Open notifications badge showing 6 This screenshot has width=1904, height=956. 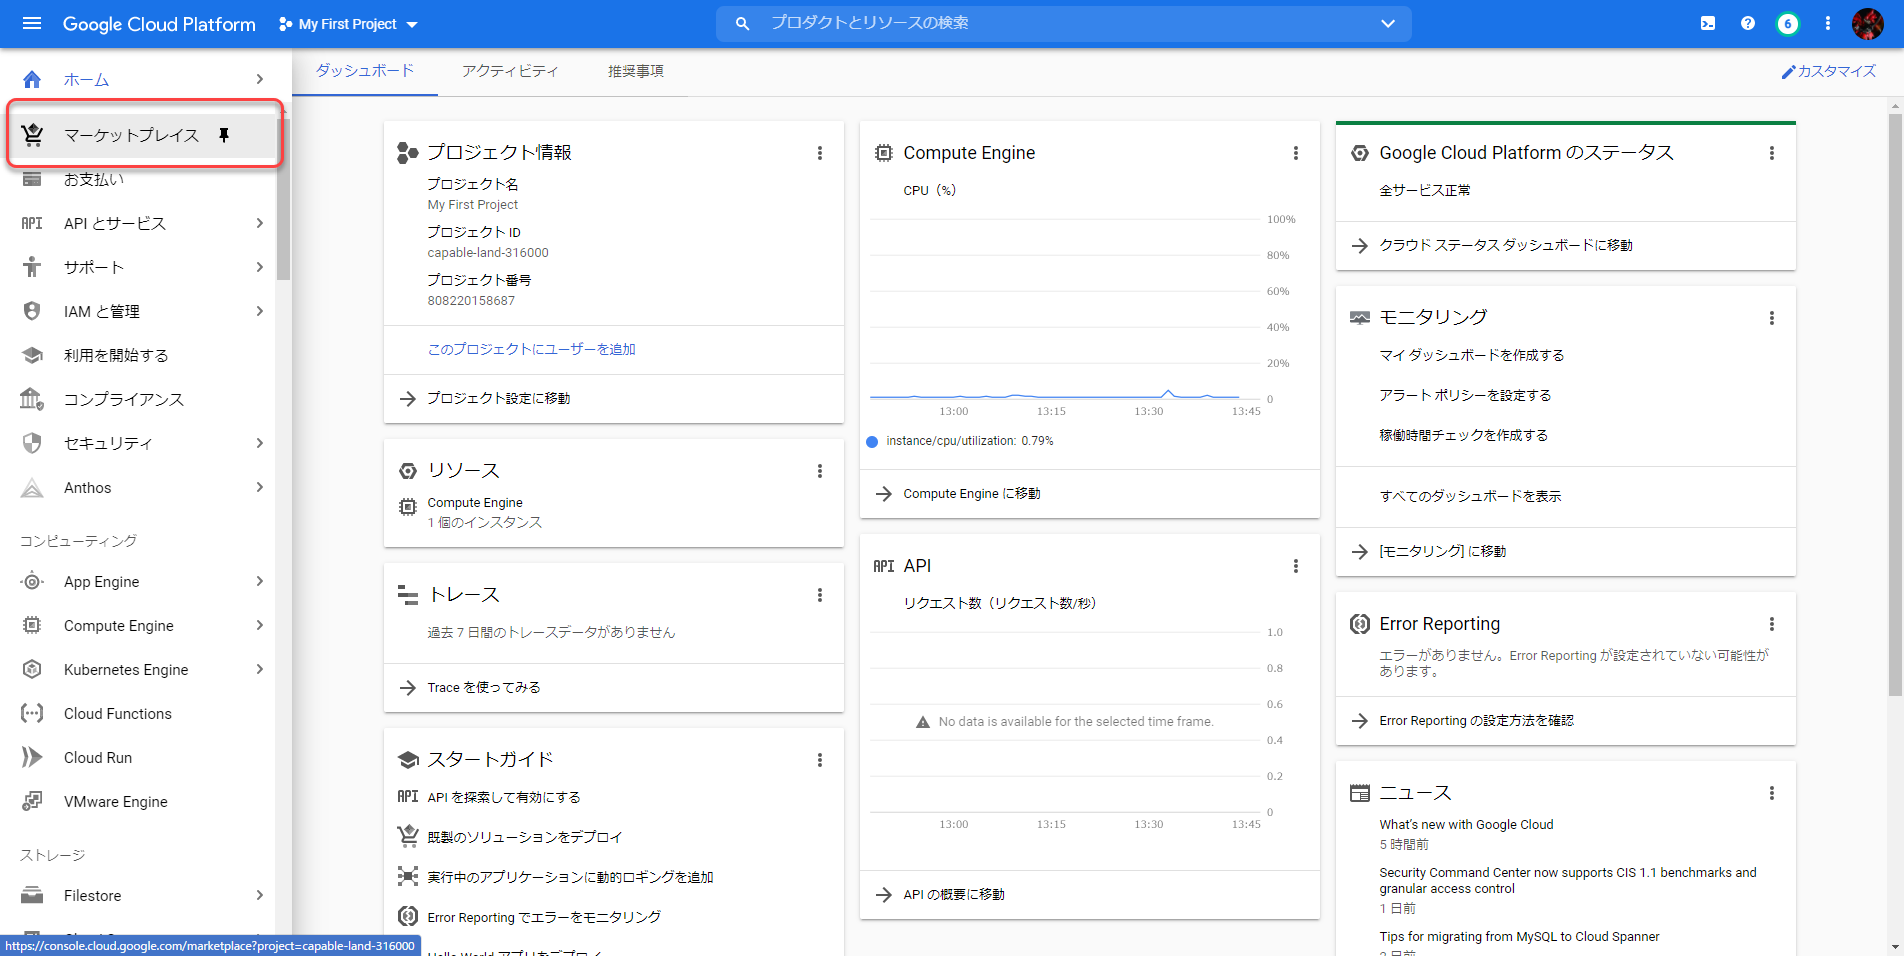(x=1788, y=23)
